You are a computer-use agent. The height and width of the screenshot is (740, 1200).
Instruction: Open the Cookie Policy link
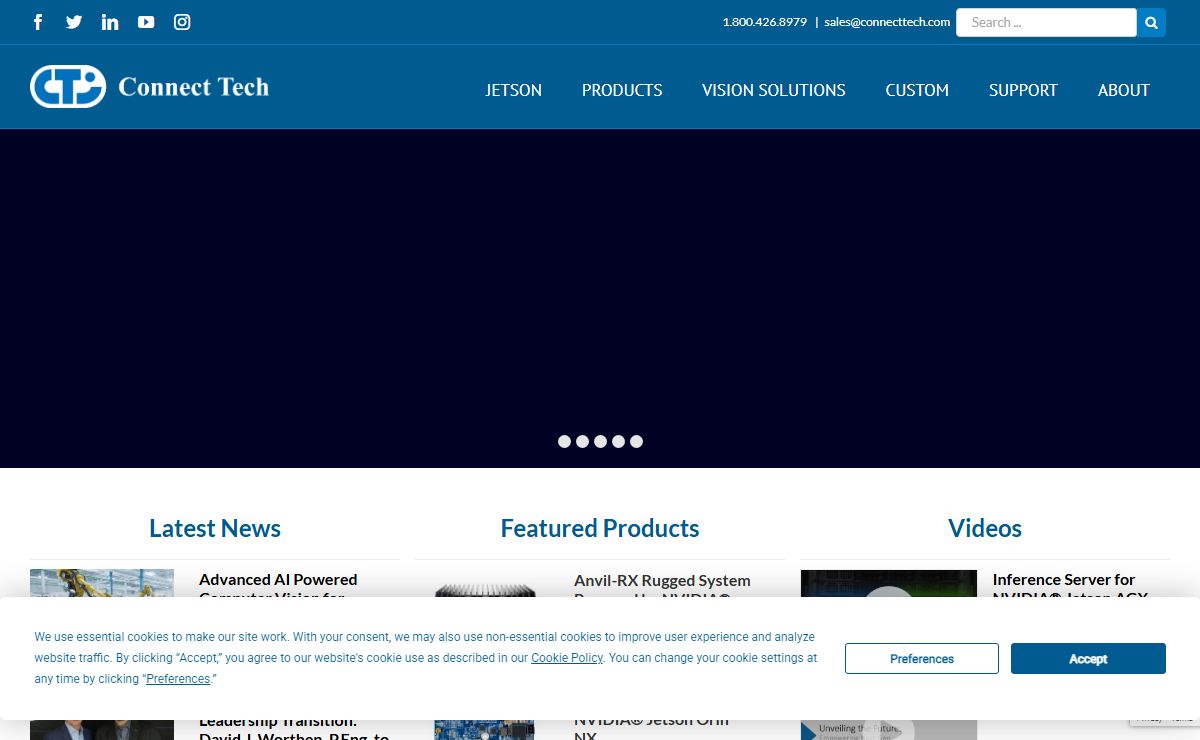(x=567, y=658)
